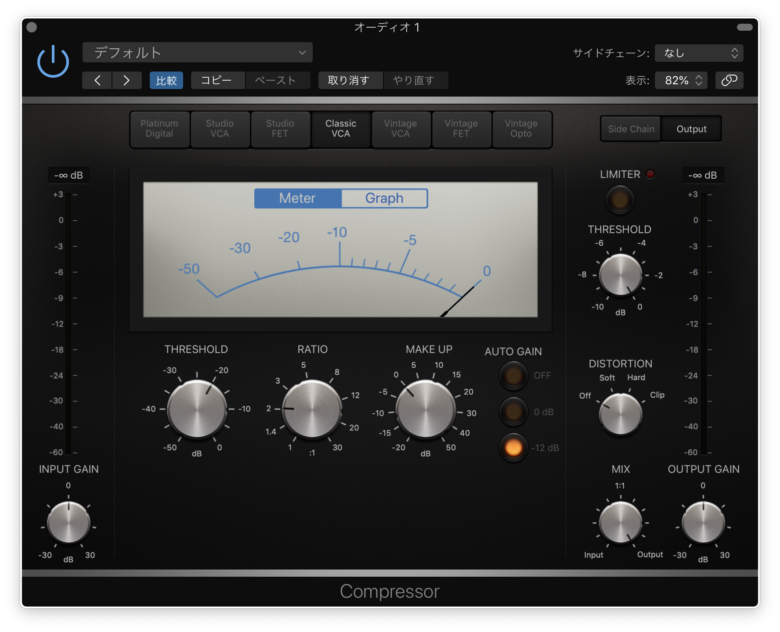The image size is (780, 632).
Task: Select the Vintage VCA compressor model
Action: [400, 129]
